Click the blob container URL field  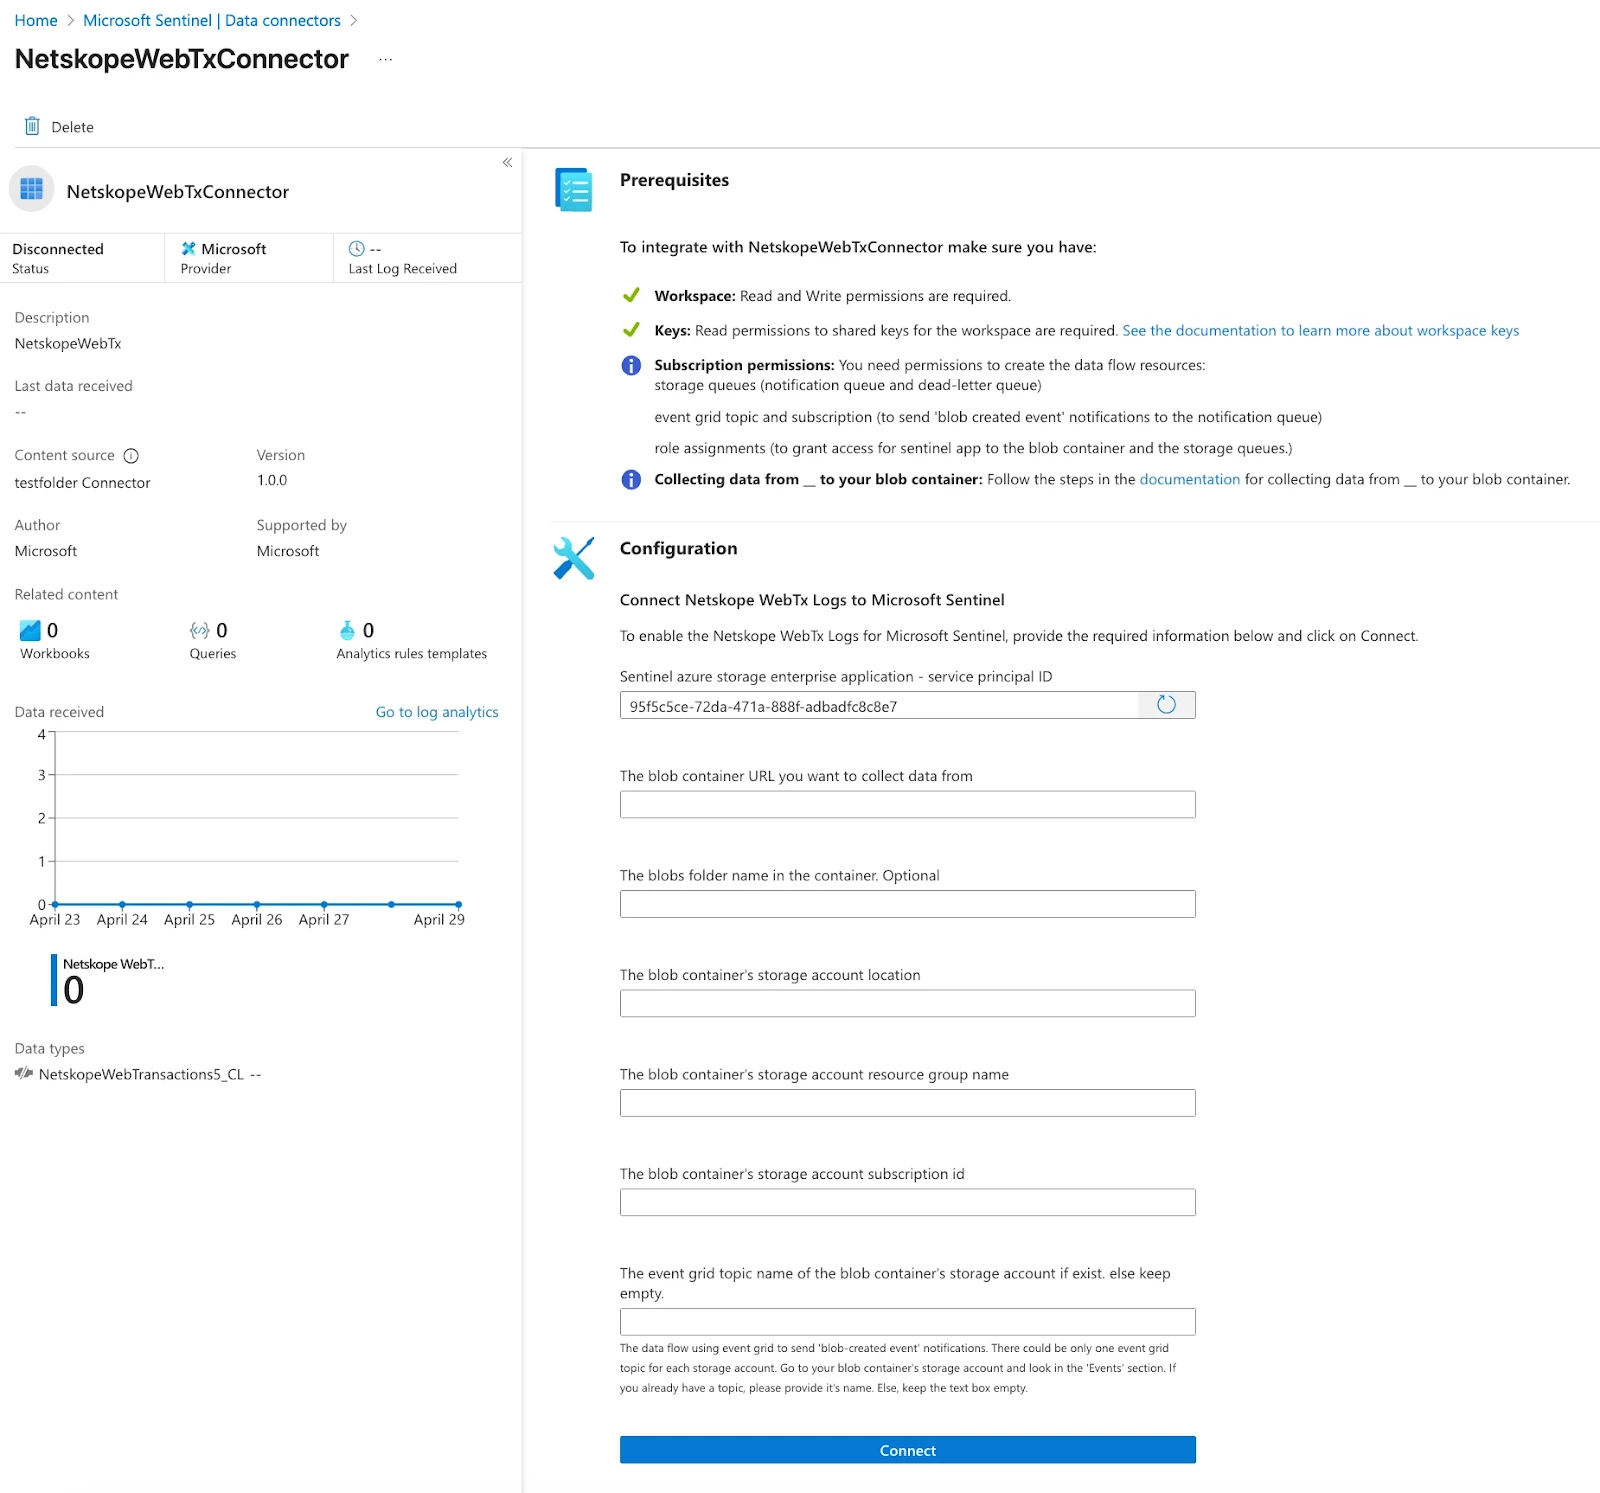pos(907,804)
